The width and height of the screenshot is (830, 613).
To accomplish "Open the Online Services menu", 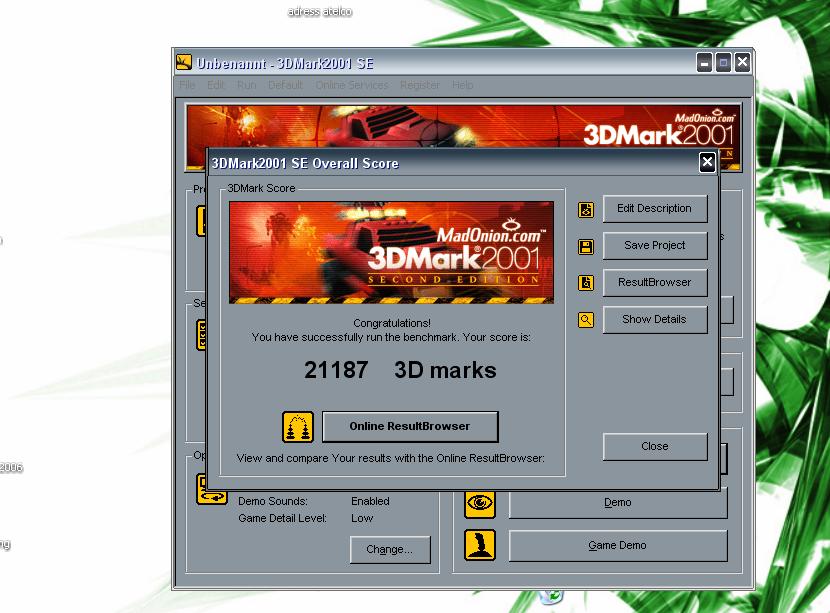I will click(x=352, y=85).
